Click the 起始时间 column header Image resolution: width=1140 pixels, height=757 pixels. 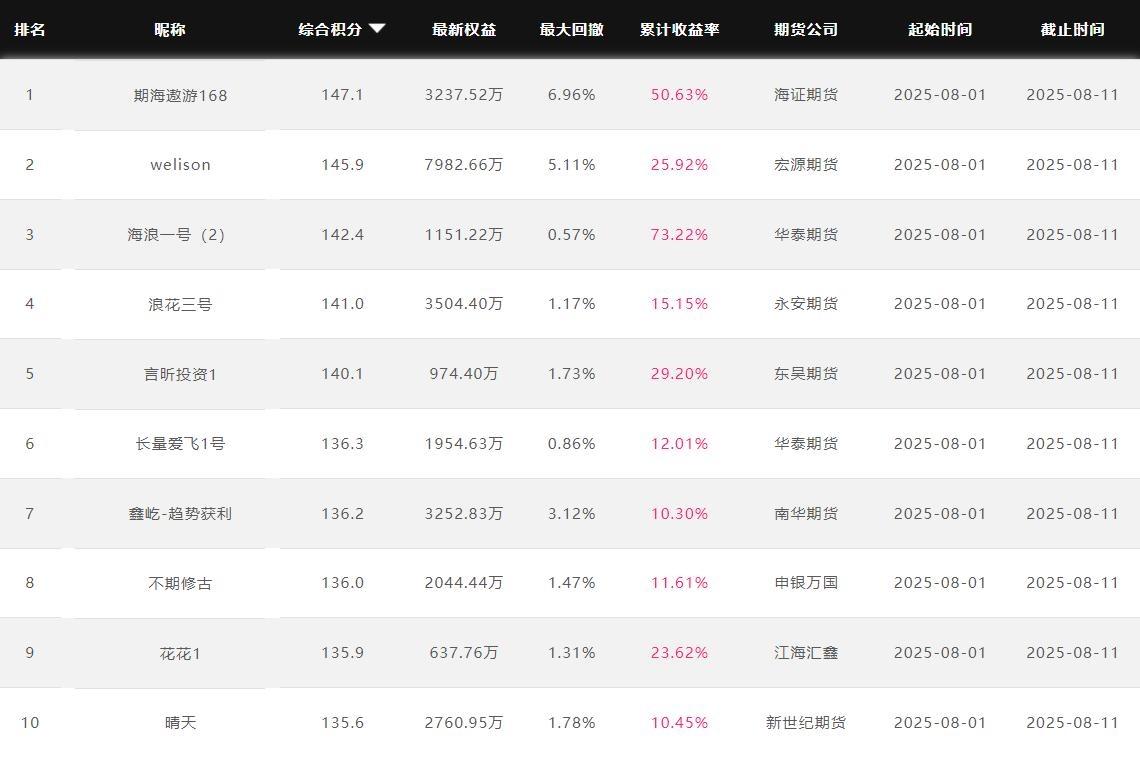pyautogui.click(x=940, y=30)
